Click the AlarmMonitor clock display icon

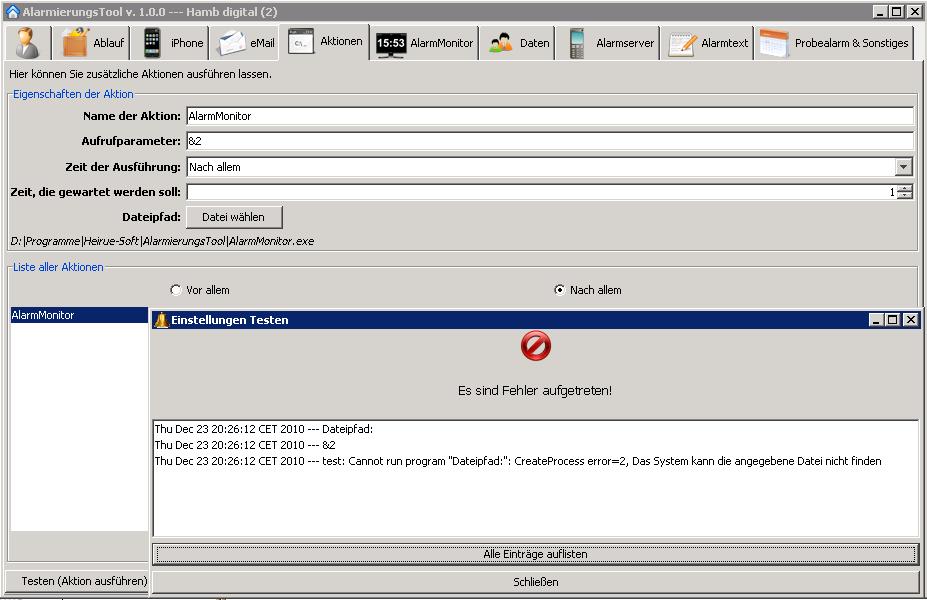tap(391, 43)
